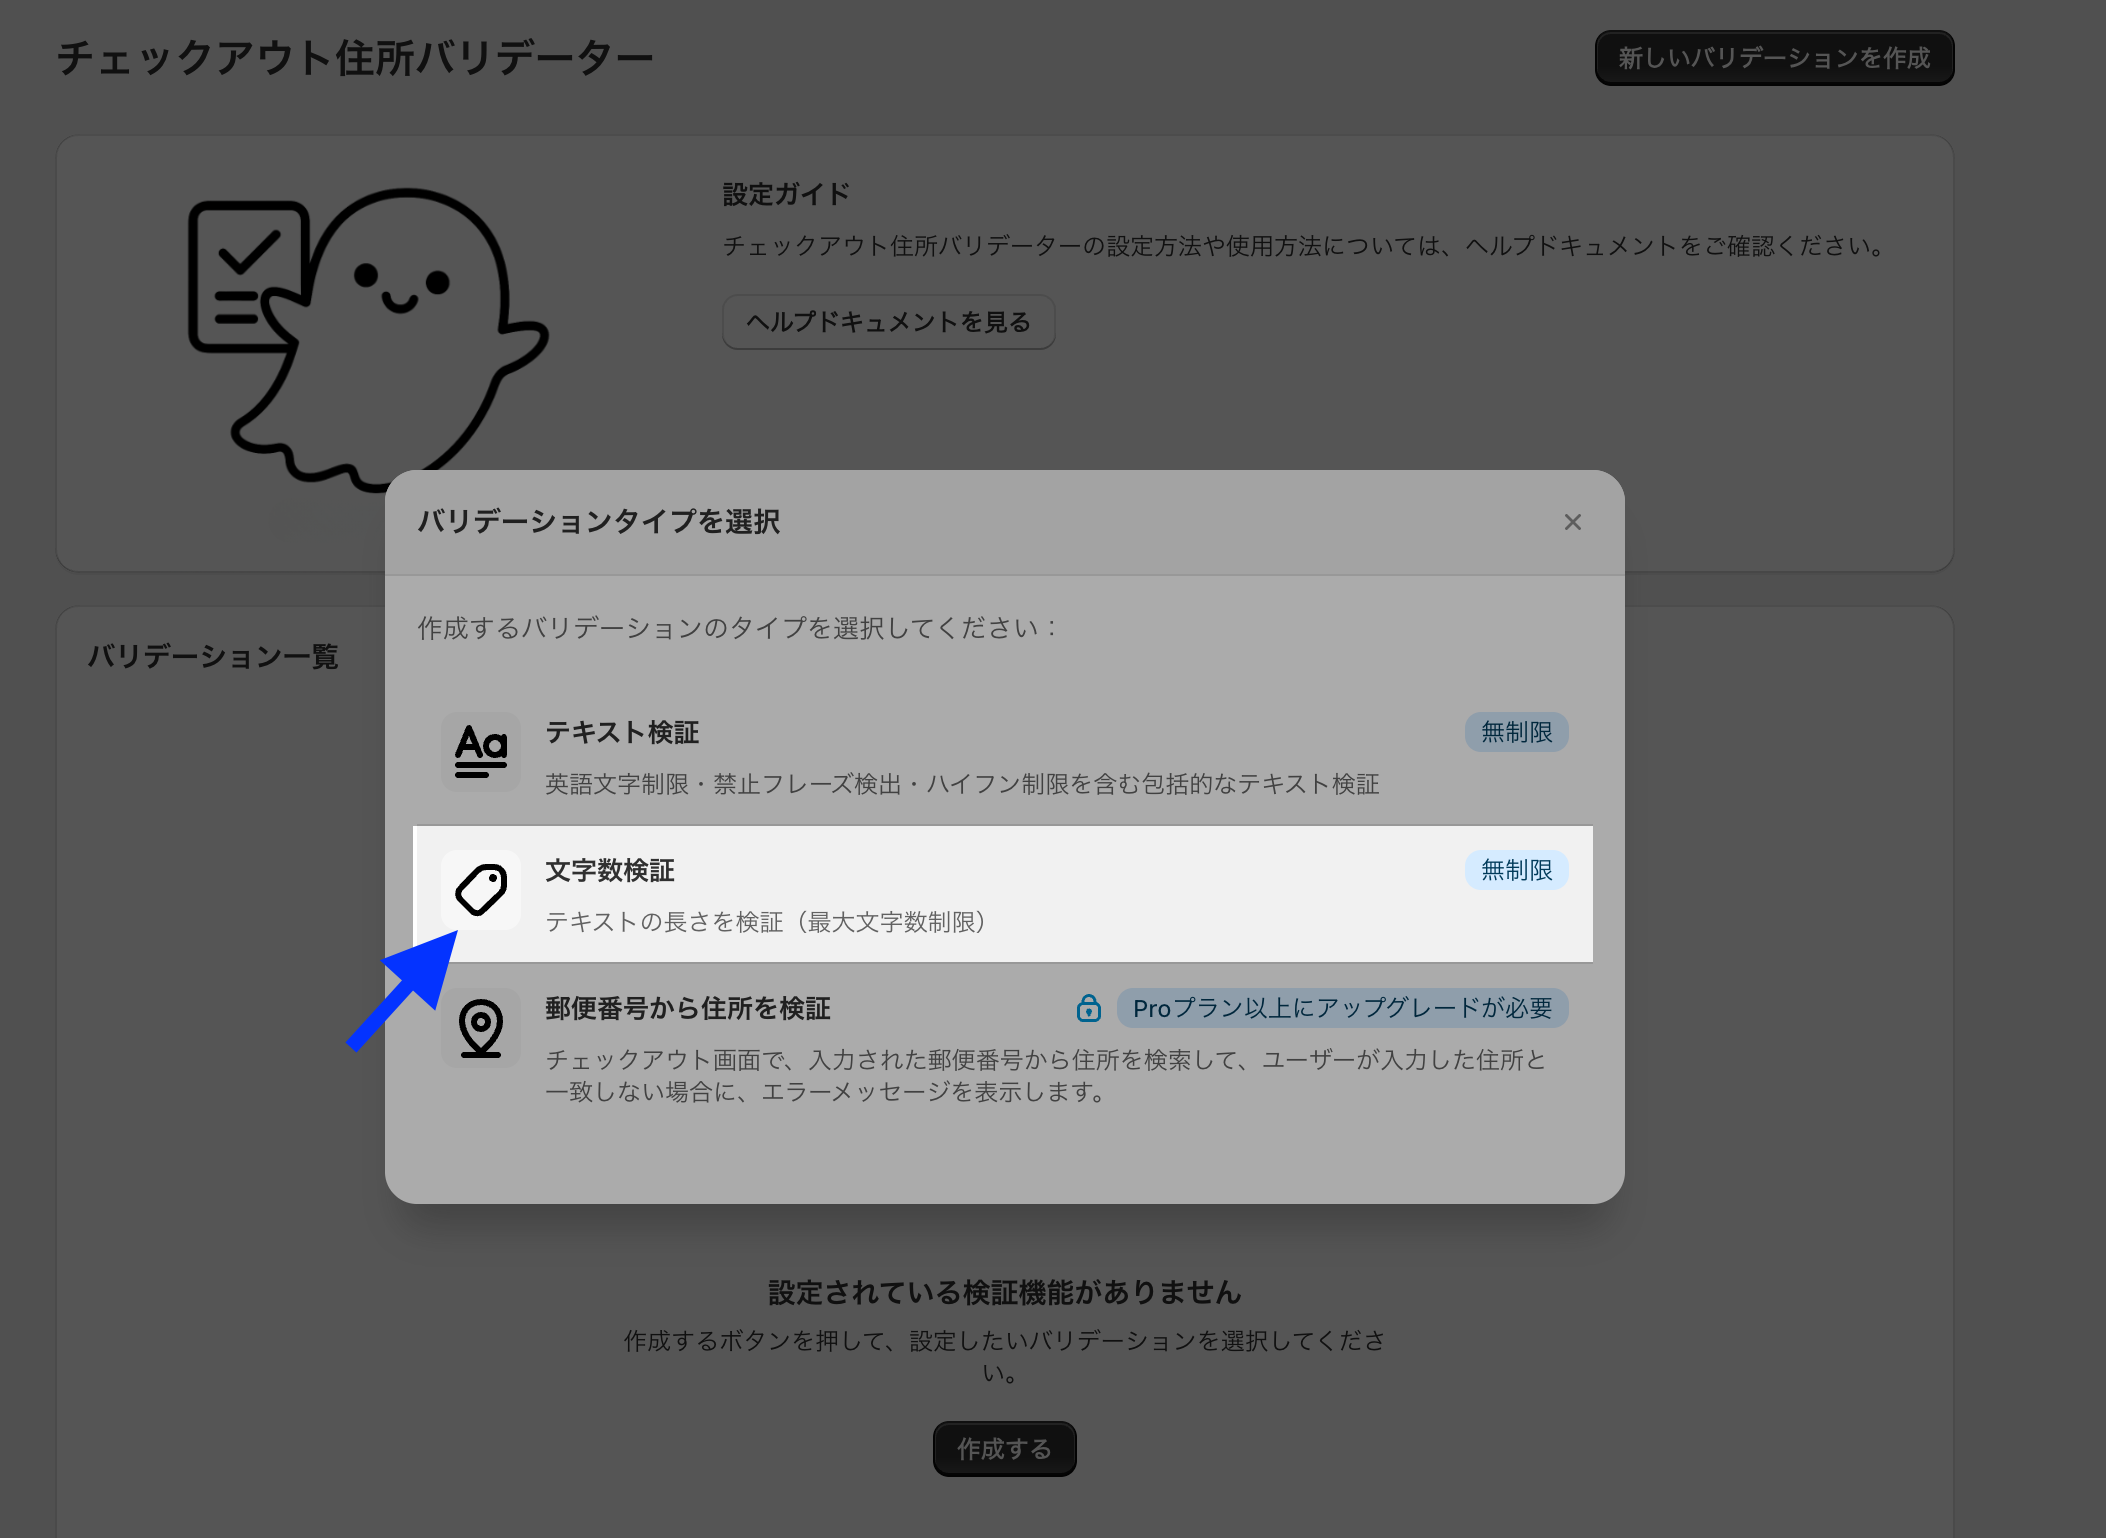
Task: Click 無制限 badge on テキスト検証 row
Action: [1516, 732]
